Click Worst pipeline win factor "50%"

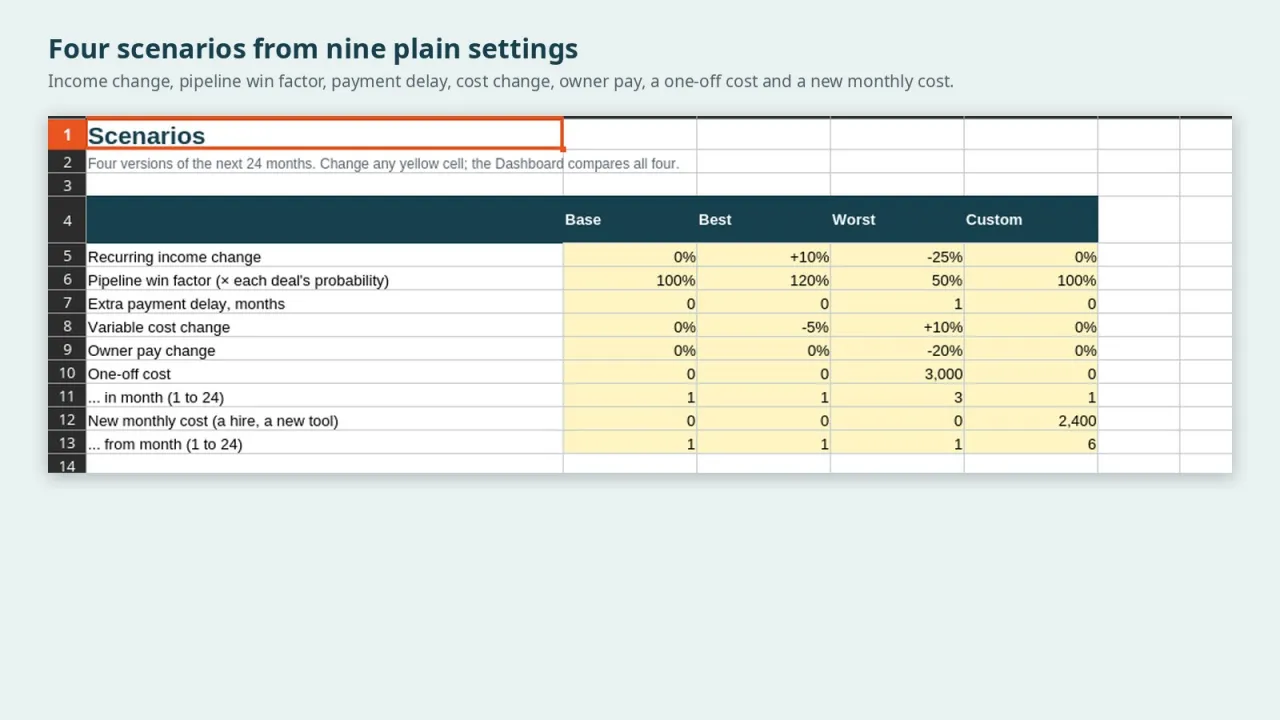point(897,280)
